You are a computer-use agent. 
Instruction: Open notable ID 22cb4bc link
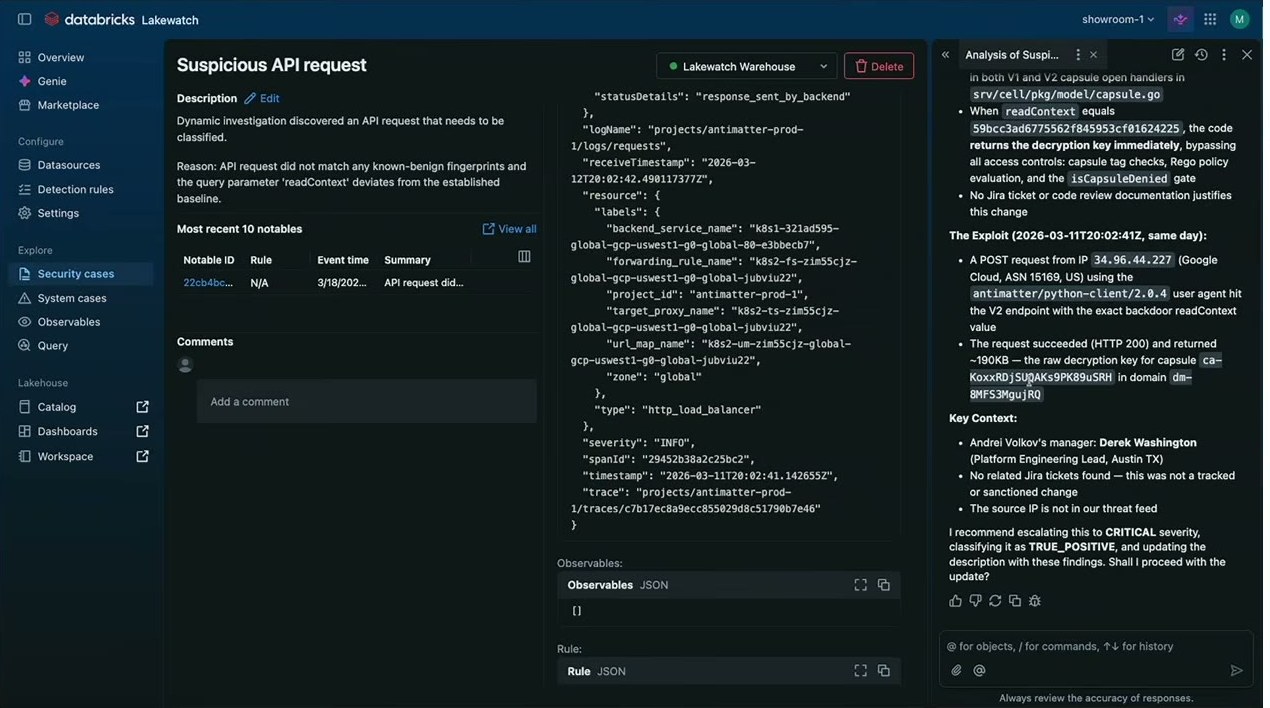(208, 283)
